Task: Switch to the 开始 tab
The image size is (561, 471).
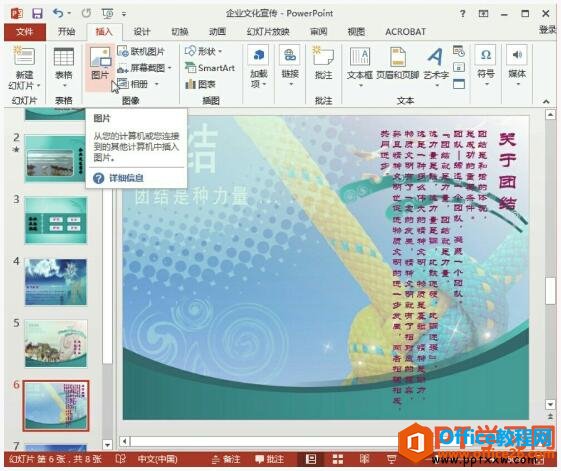Action: pyautogui.click(x=67, y=31)
